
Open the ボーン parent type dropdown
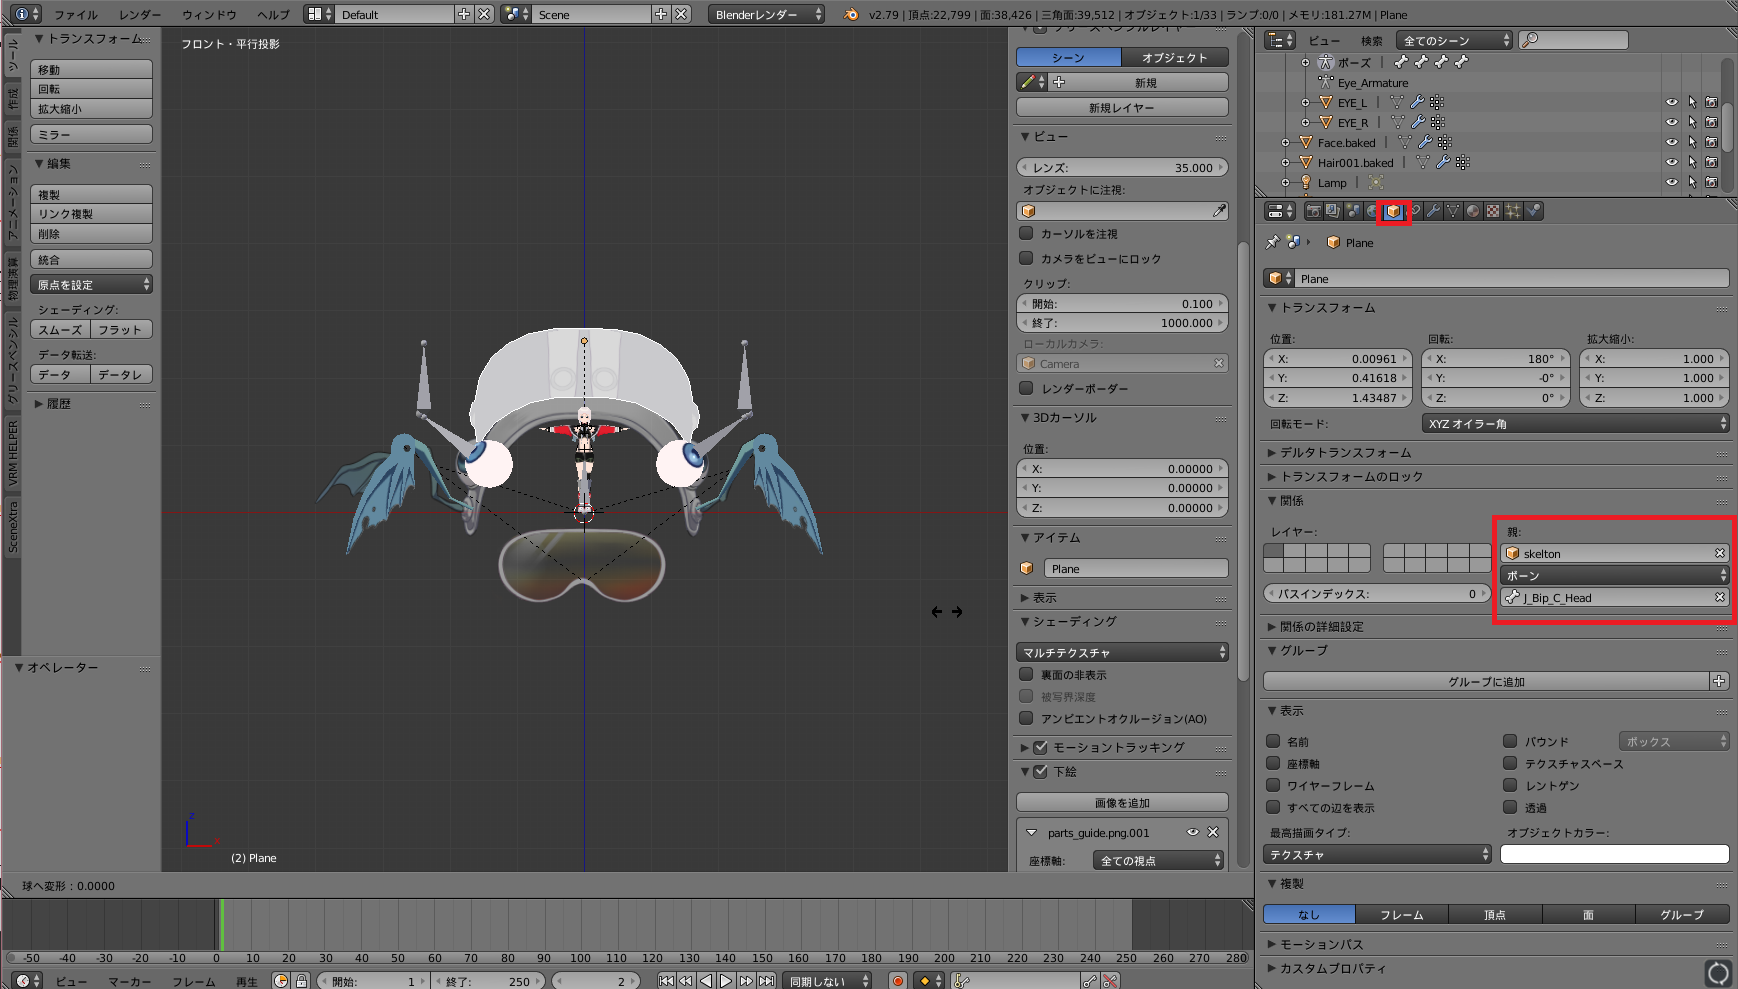point(1614,575)
